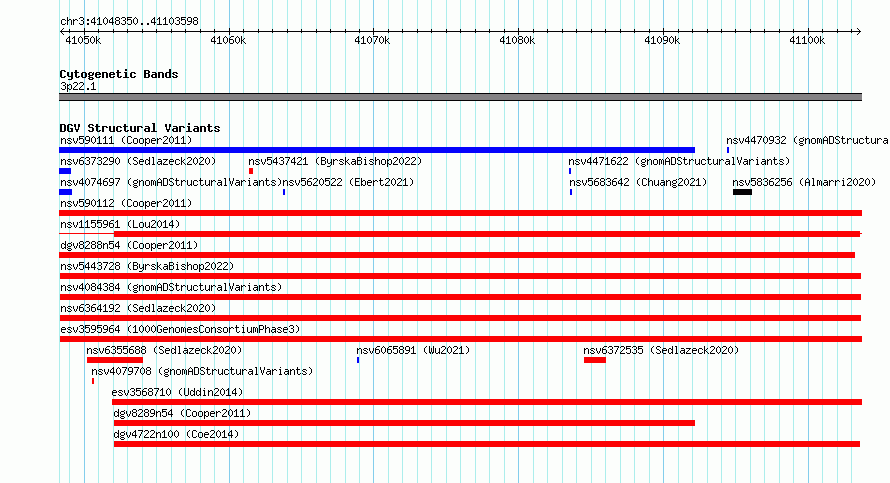This screenshot has height=483, width=890.
Task: Select the red bar under esv3595964
Action: click(460, 339)
